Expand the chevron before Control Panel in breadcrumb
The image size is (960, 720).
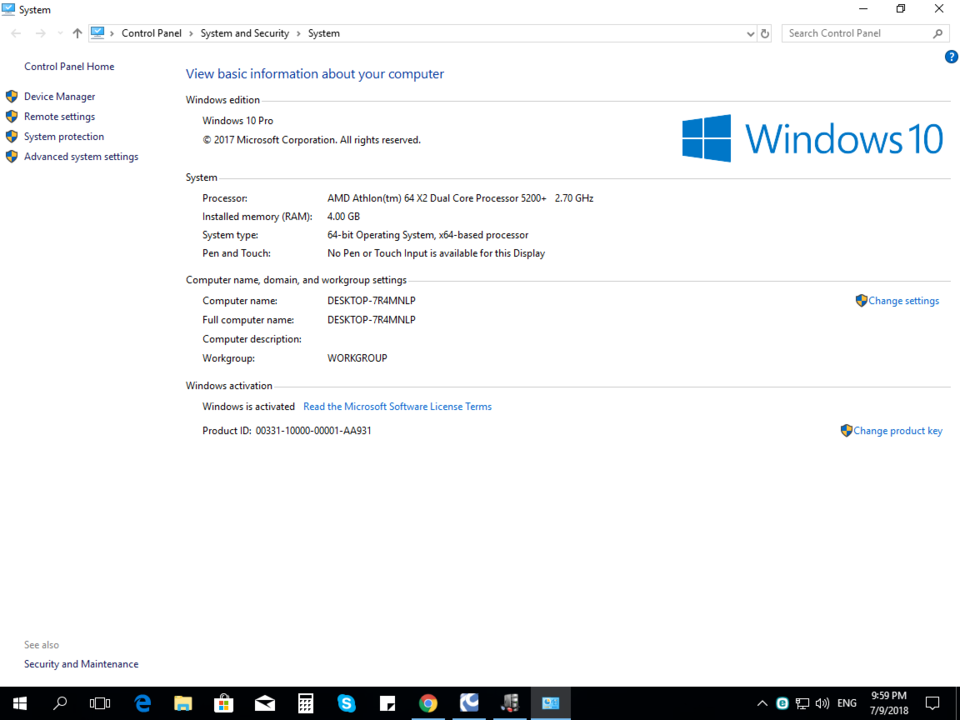(x=112, y=34)
